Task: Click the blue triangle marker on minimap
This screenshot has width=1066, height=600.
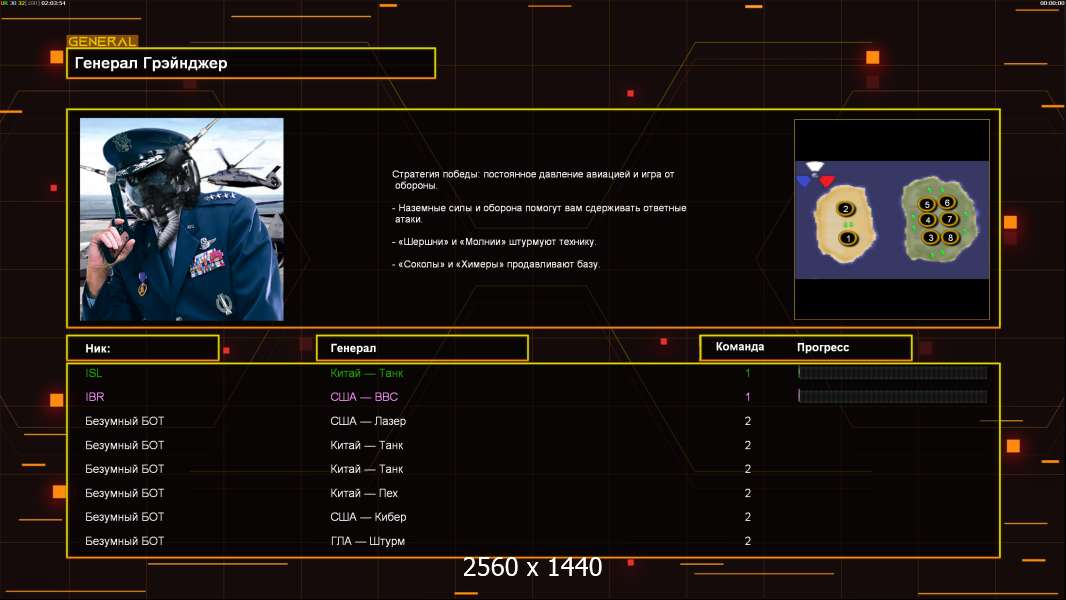Action: tap(804, 181)
